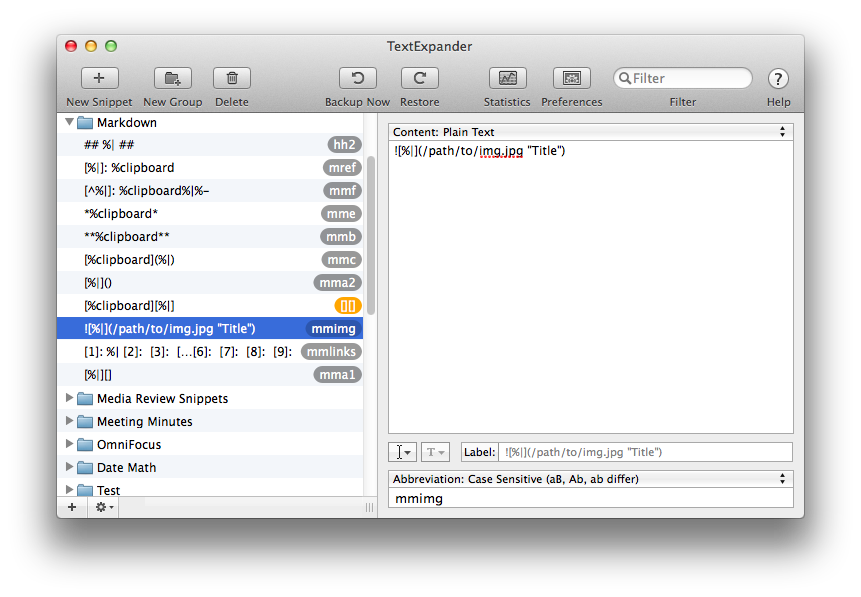Click the OmniFocus folder icon

pyautogui.click(x=85, y=445)
